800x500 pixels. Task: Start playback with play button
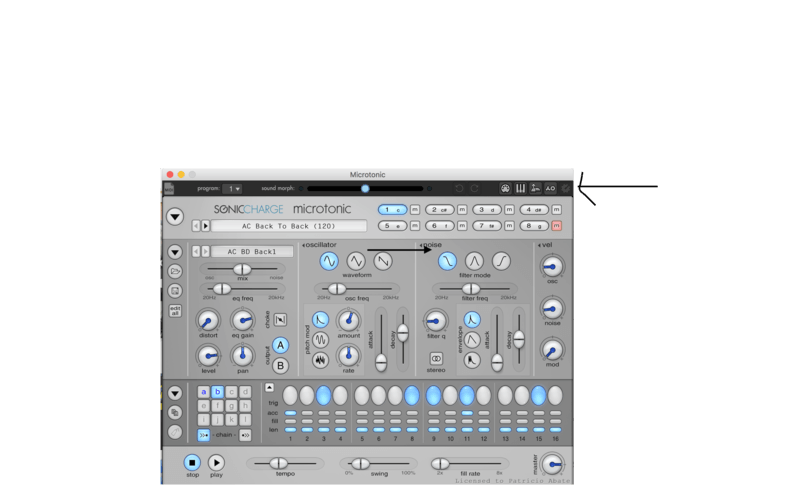coord(216,463)
